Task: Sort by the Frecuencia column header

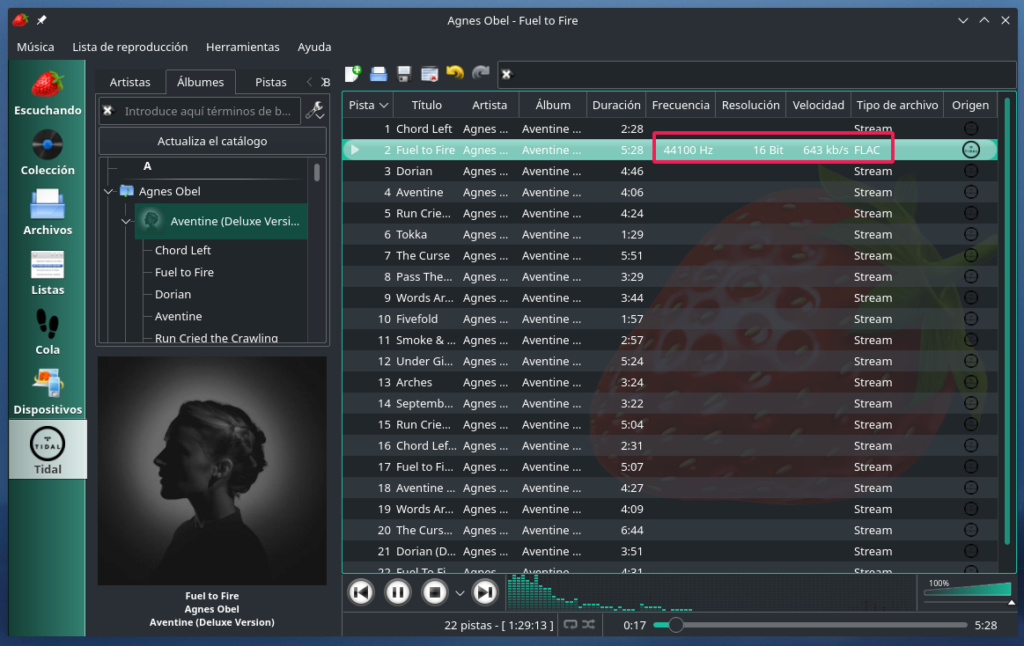Action: coord(680,105)
